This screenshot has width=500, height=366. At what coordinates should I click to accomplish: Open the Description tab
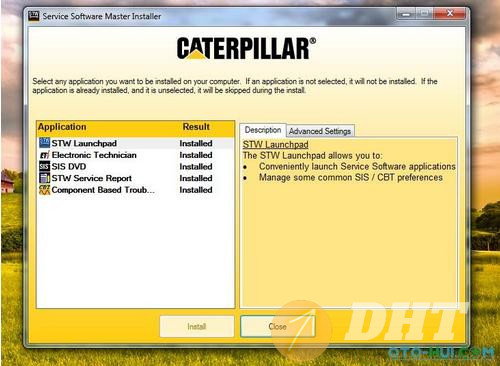263,130
